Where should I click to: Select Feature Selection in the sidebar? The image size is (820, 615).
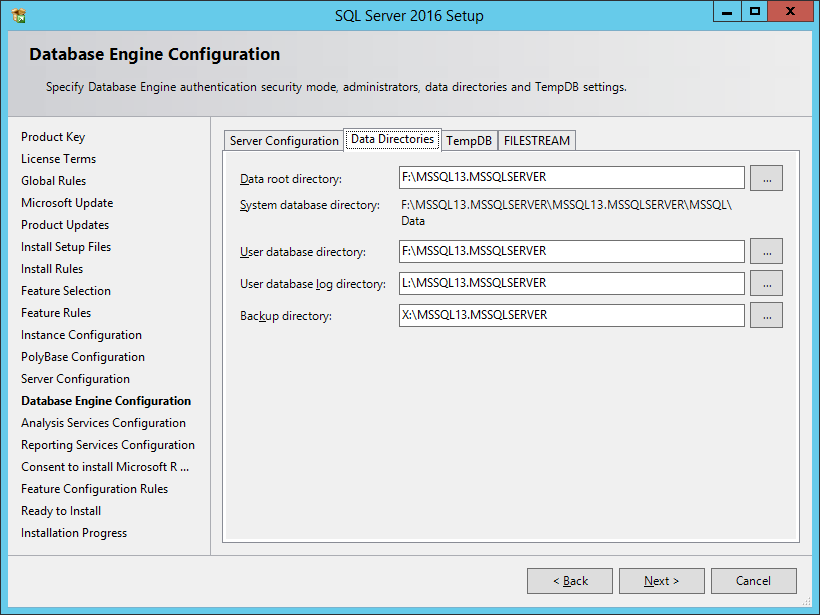tap(65, 290)
